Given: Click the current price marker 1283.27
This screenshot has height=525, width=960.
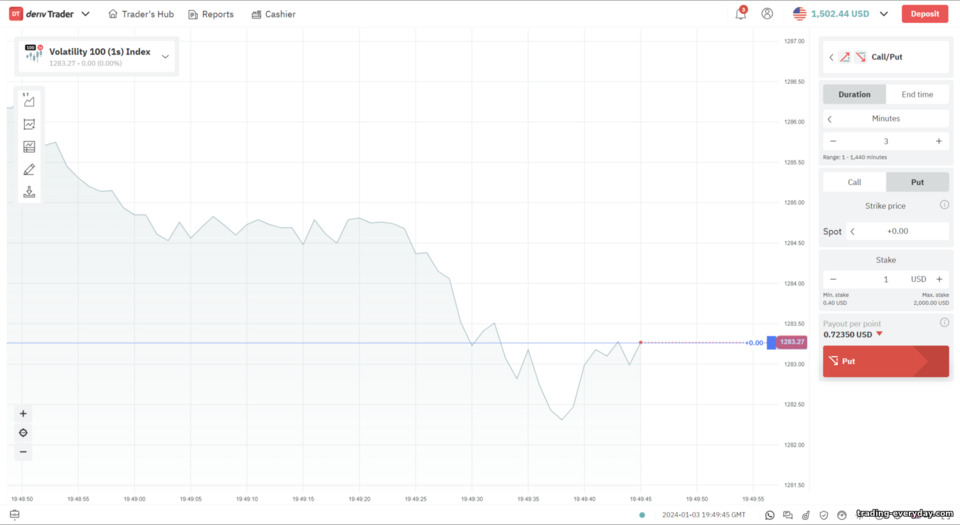Looking at the screenshot, I should (792, 342).
